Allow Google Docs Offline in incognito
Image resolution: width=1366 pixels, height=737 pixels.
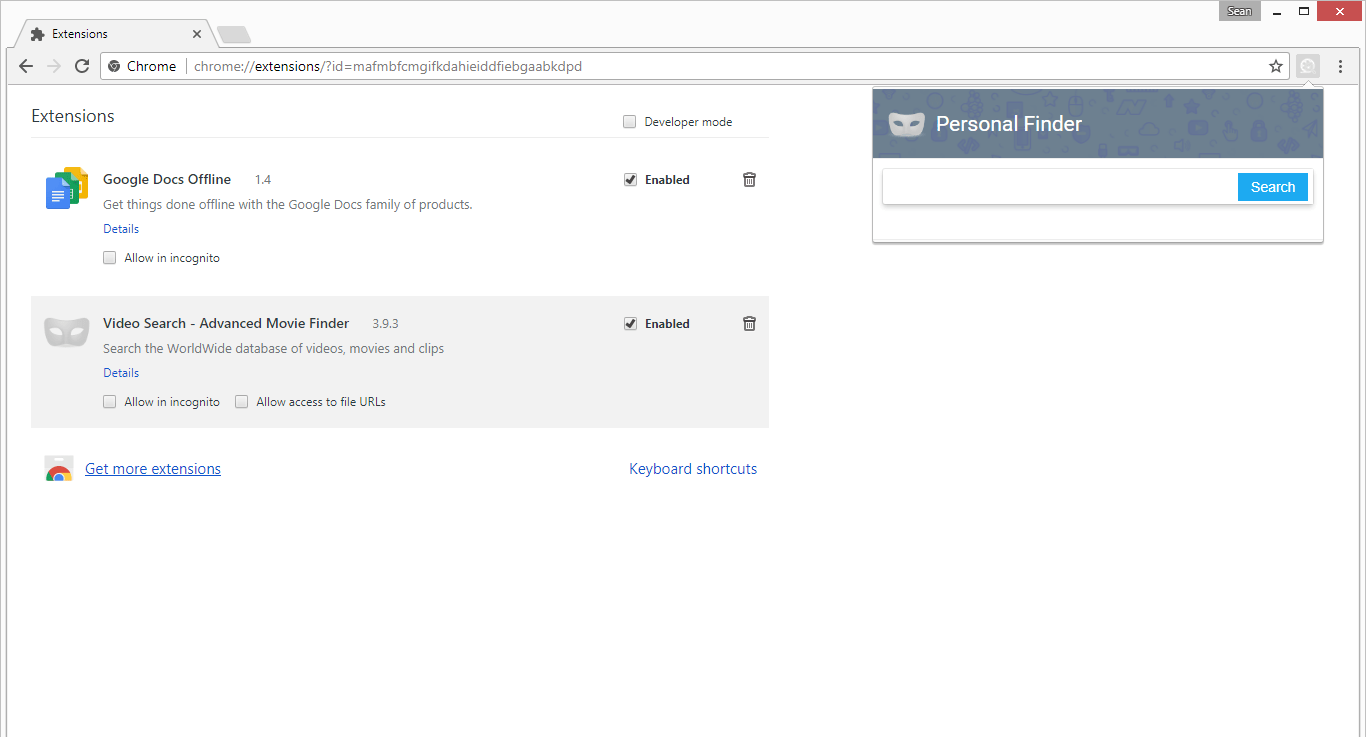point(109,257)
